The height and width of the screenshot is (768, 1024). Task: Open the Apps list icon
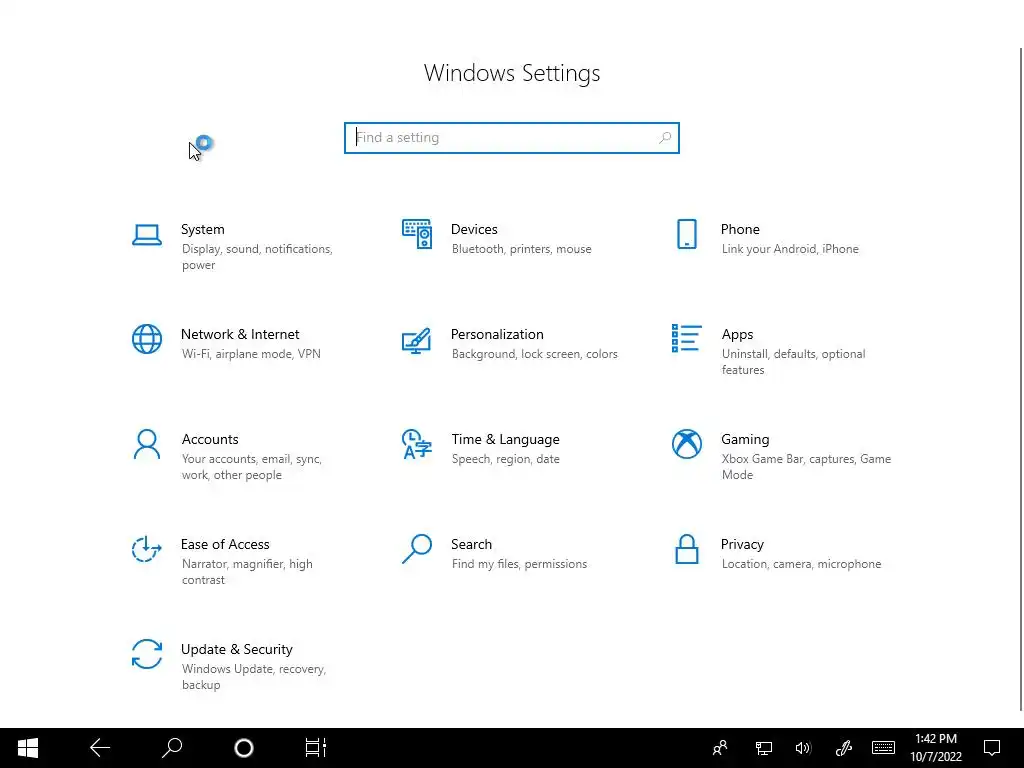pyautogui.click(x=686, y=338)
